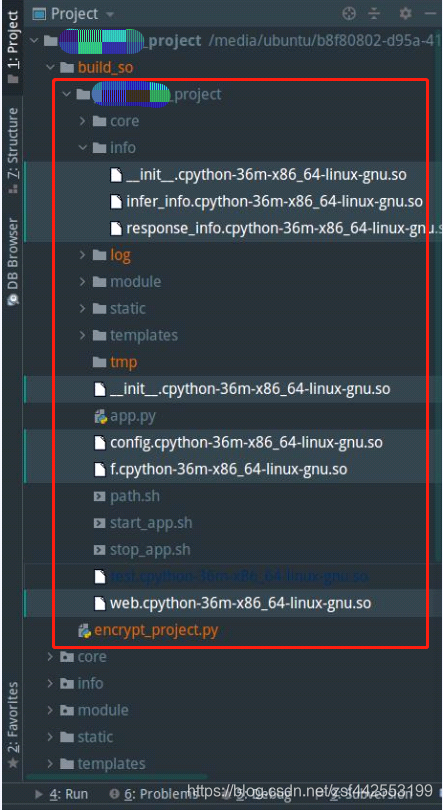This screenshot has width=443, height=810.
Task: Expand the log folder chevron
Action: pos(83,255)
